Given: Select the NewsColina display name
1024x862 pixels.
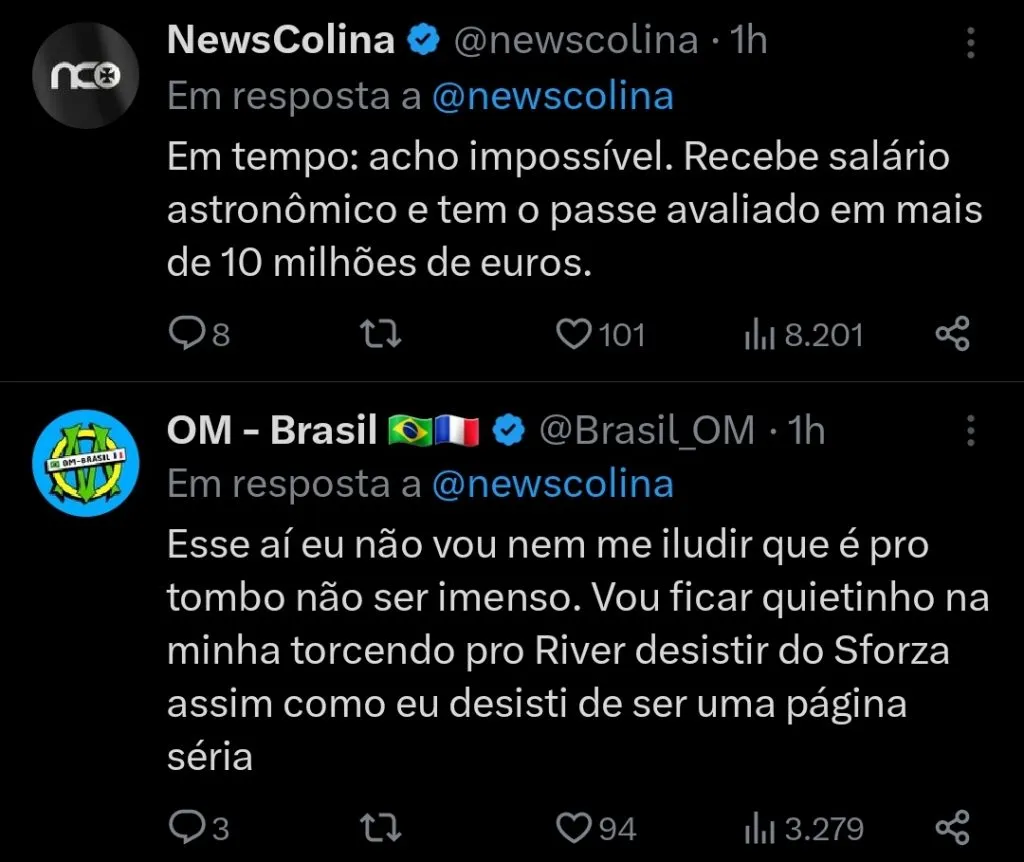Looking at the screenshot, I should [x=280, y=40].
